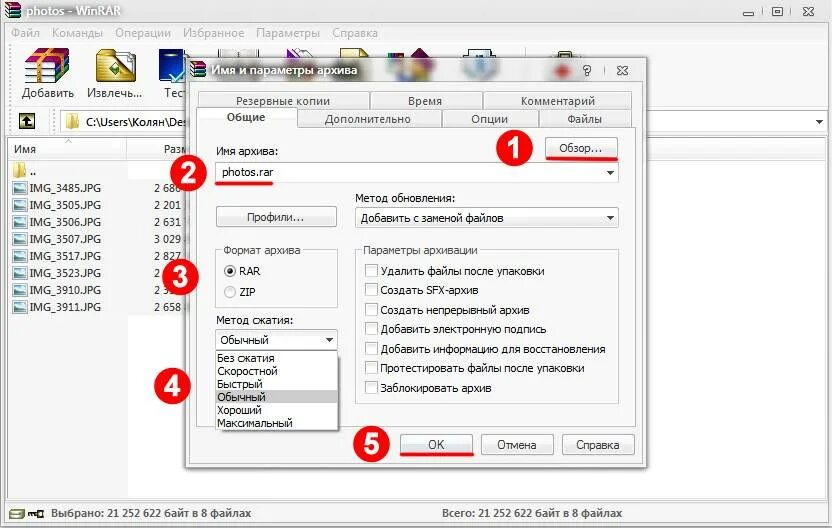Screen dimensions: 832x528
Task: Select IMG_3911.JPG file name
Action: pos(65,307)
